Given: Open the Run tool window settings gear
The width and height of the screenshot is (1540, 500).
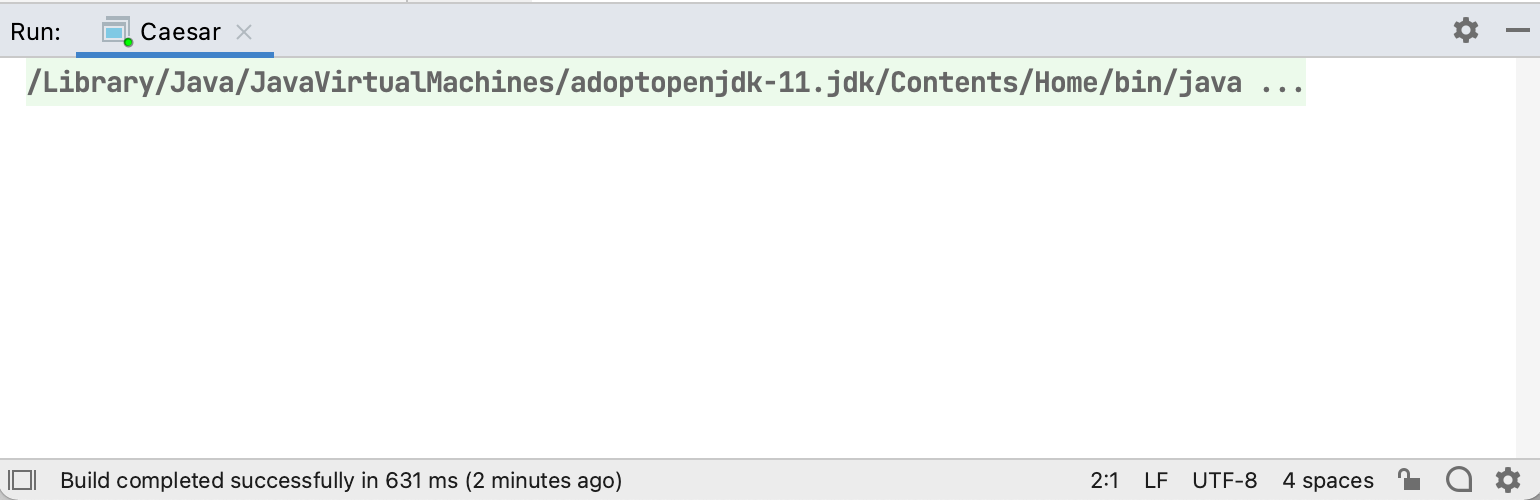Looking at the screenshot, I should [1465, 30].
